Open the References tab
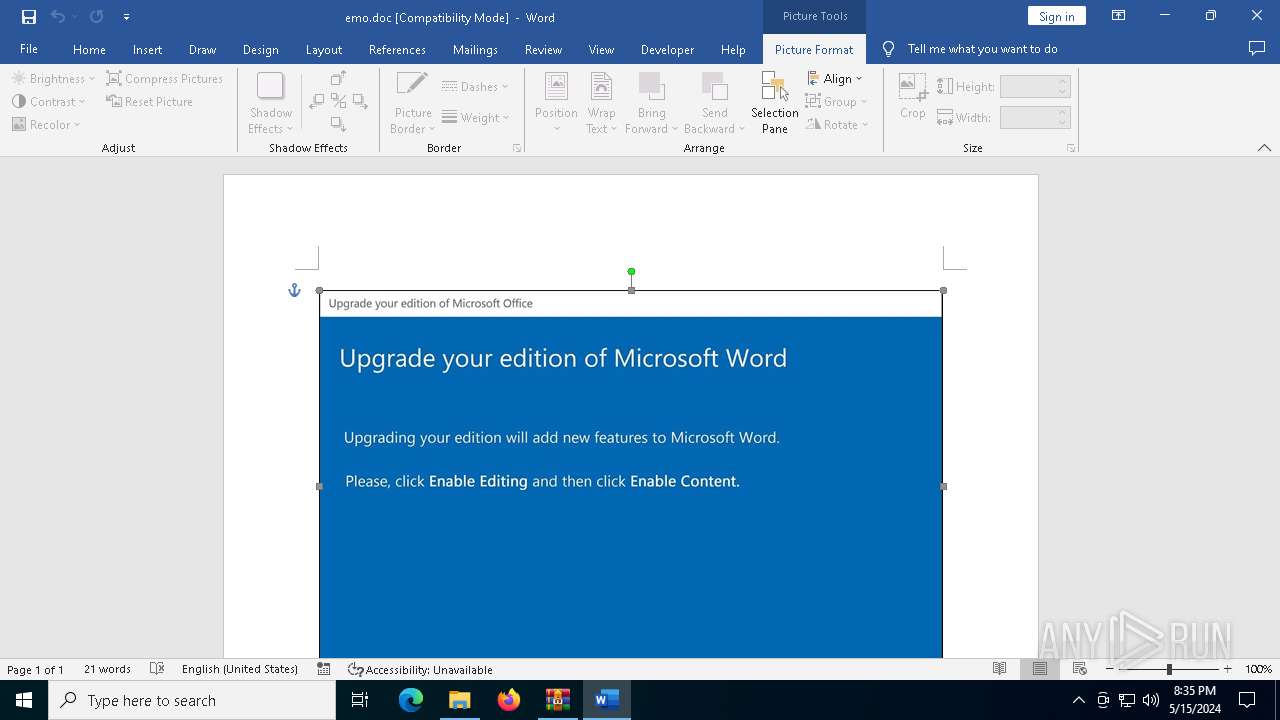Screen dimensions: 1280x720 [397, 49]
